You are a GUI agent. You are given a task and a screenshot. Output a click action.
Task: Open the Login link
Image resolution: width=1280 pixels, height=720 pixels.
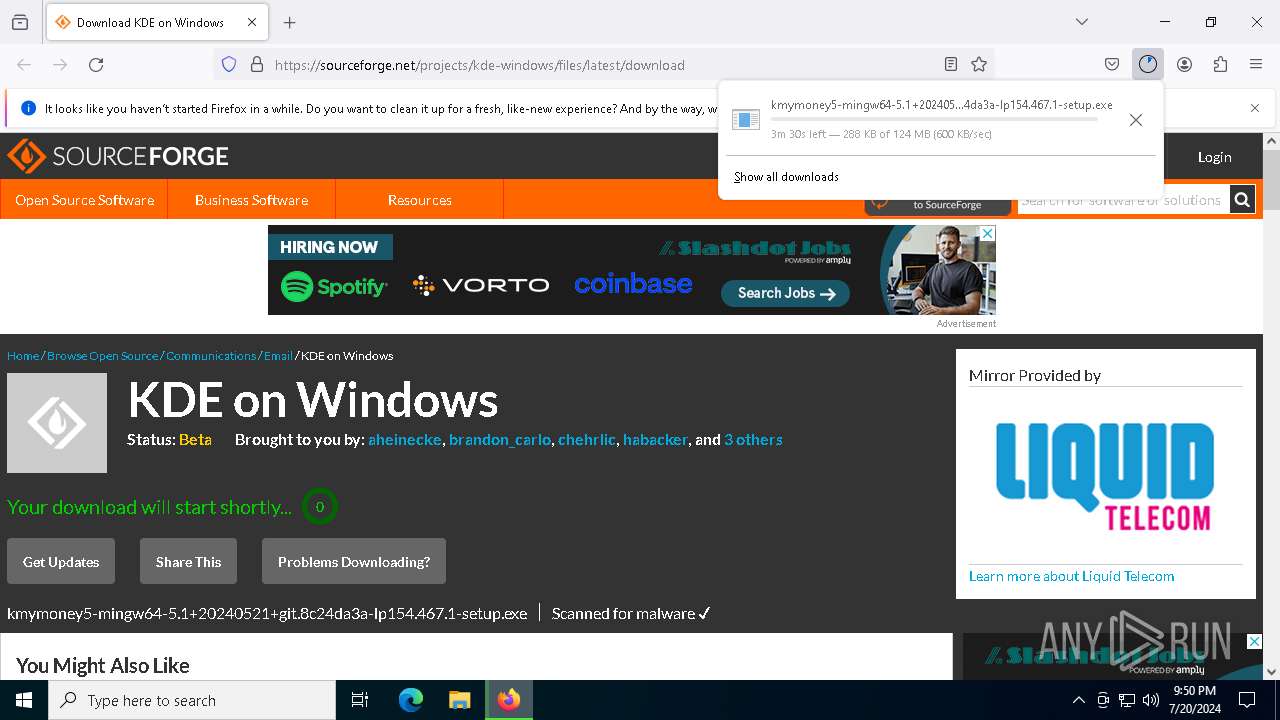(x=1214, y=157)
